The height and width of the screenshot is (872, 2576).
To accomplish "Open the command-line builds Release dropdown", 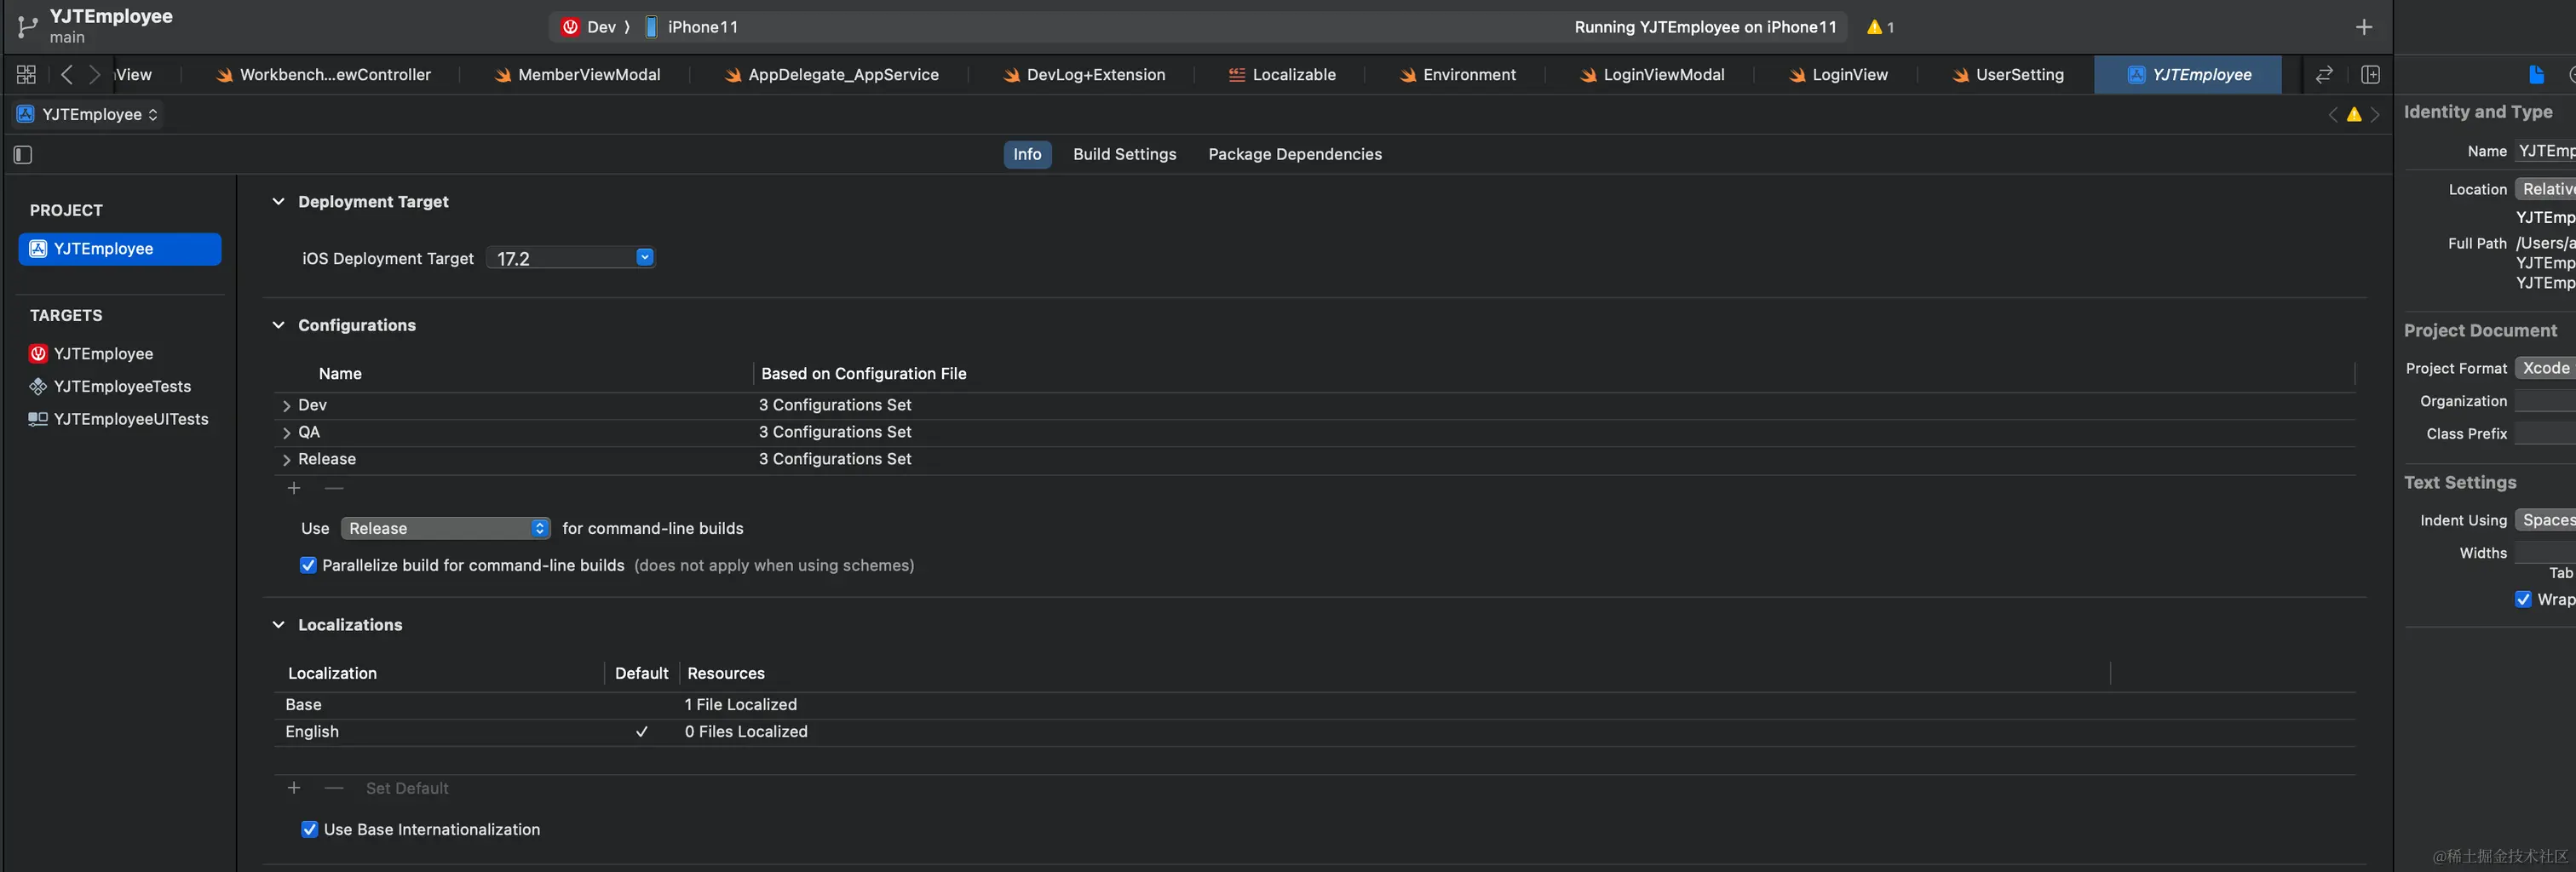I will pos(446,529).
